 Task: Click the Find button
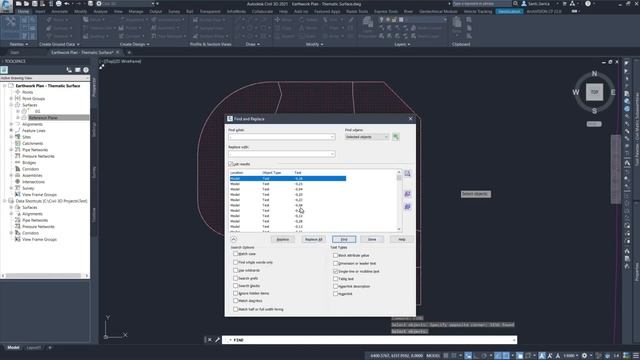pyautogui.click(x=344, y=240)
